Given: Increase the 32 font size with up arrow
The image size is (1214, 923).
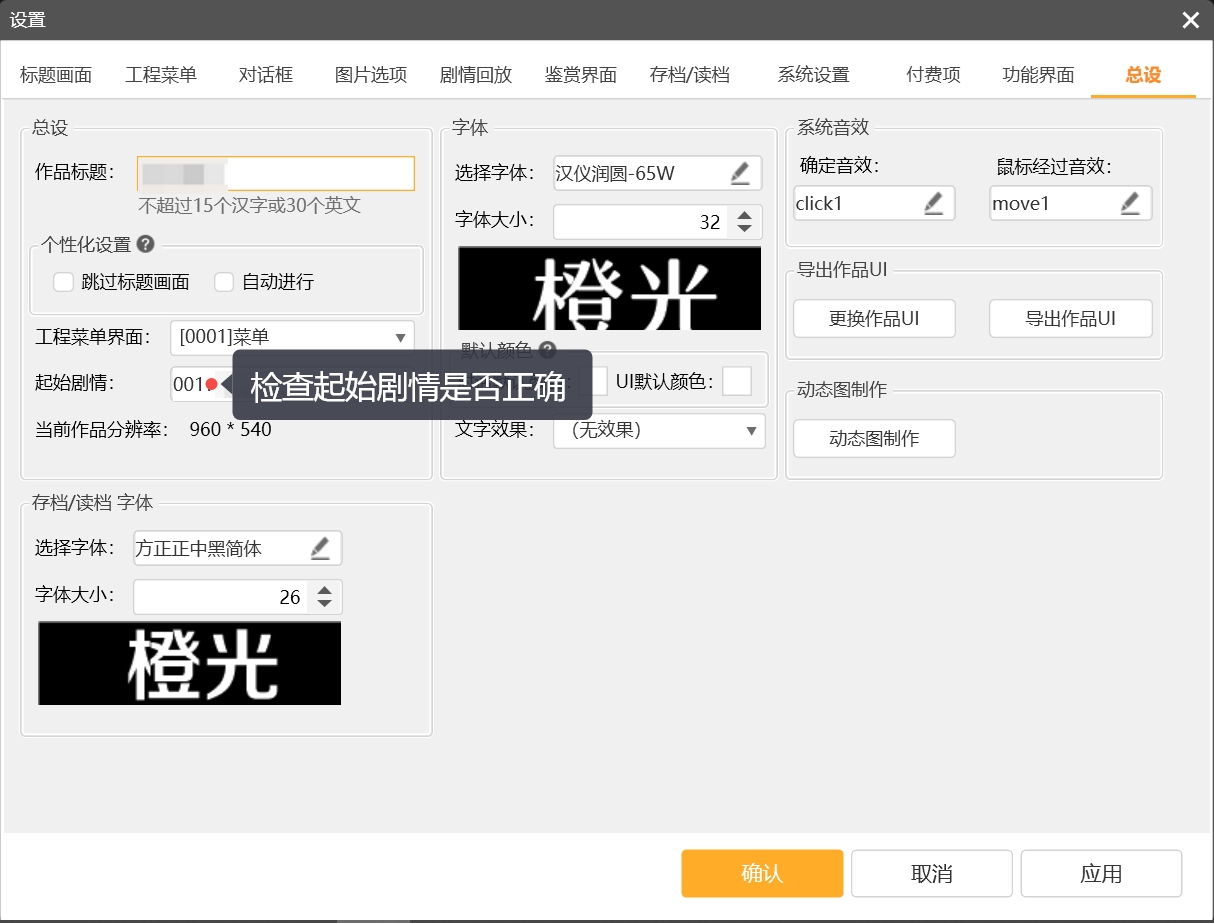Looking at the screenshot, I should 744,215.
